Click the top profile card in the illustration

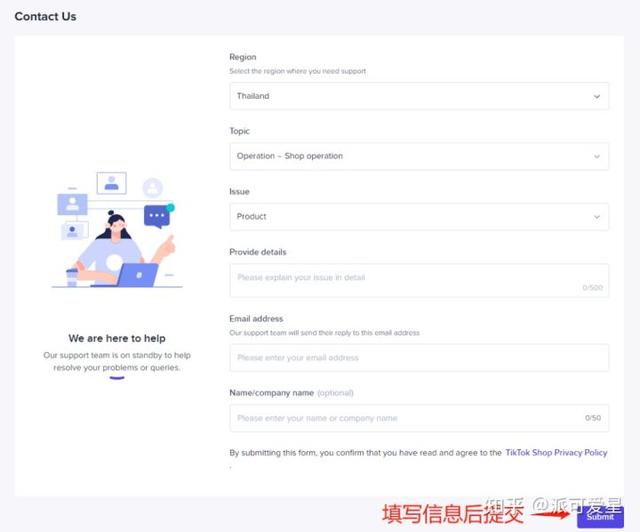pyautogui.click(x=111, y=183)
